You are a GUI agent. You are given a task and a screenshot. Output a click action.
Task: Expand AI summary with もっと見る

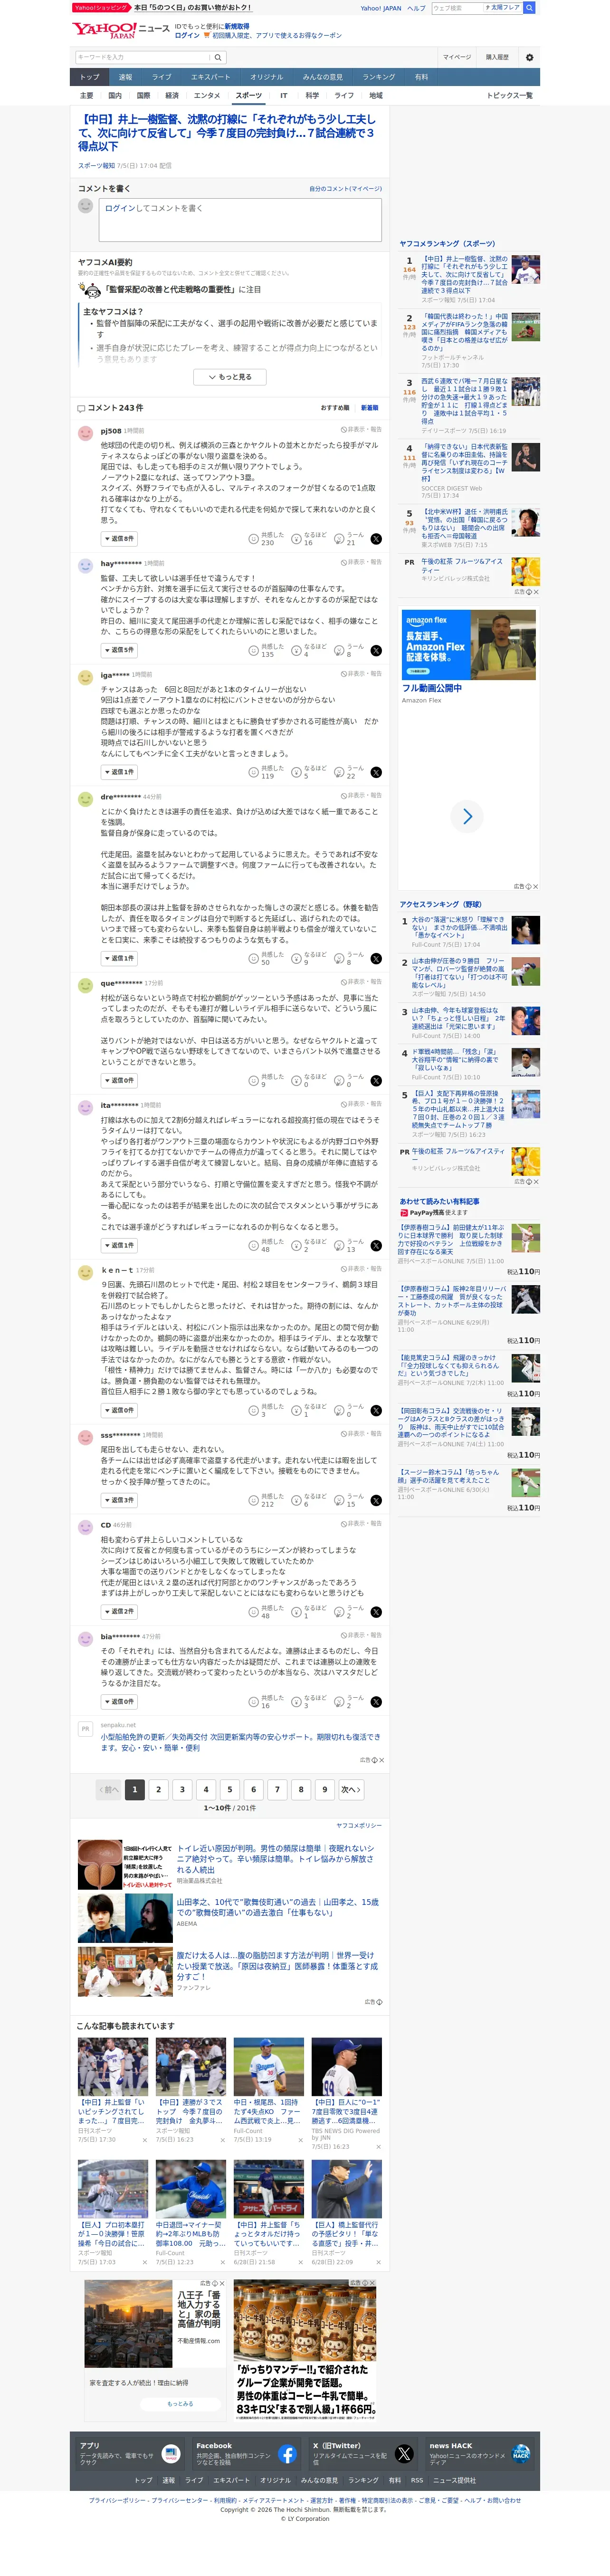pos(229,377)
